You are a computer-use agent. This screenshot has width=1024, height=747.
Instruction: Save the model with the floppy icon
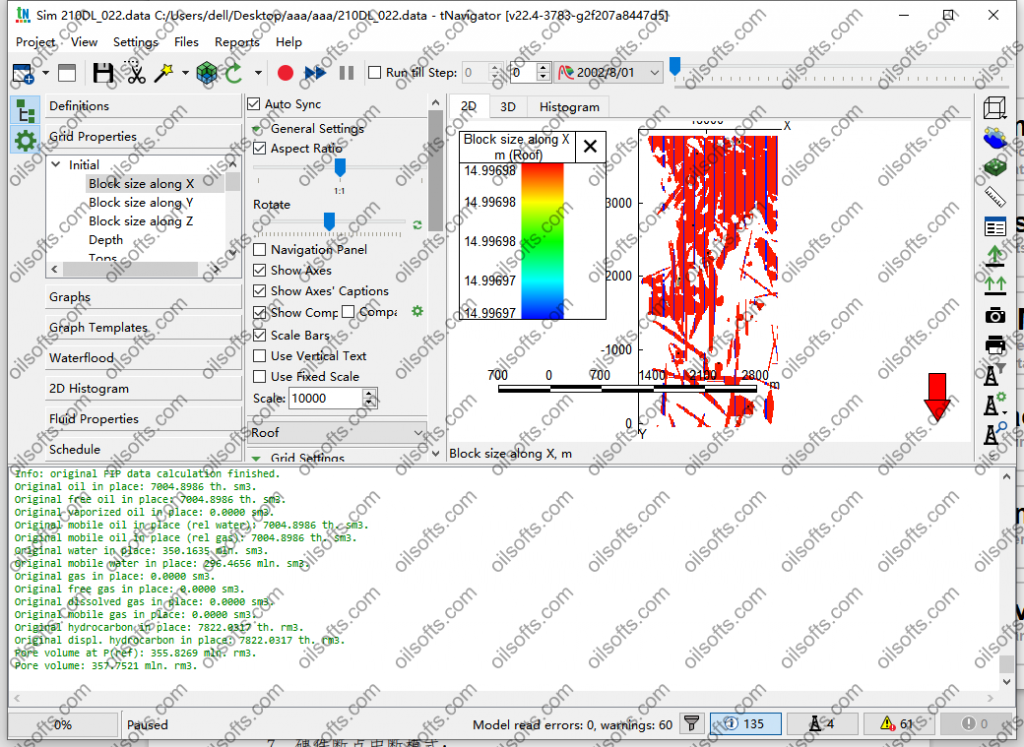coord(103,73)
